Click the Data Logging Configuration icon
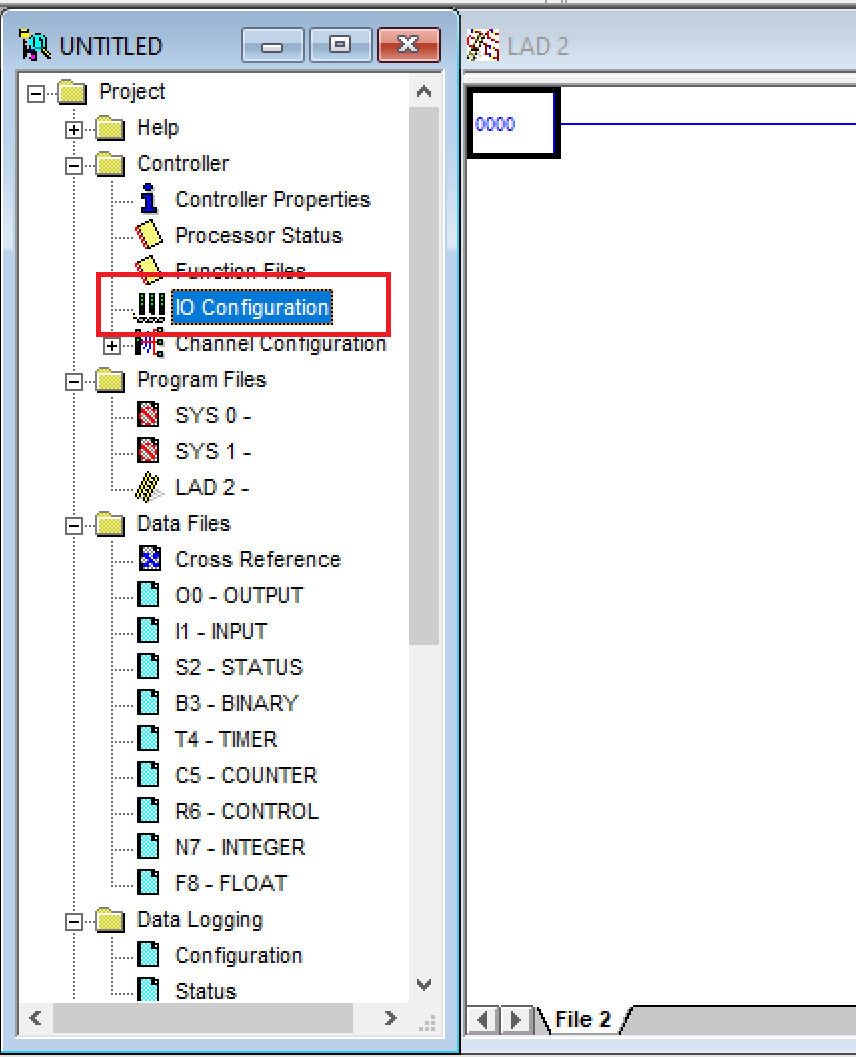This screenshot has height=1057, width=856. (148, 955)
